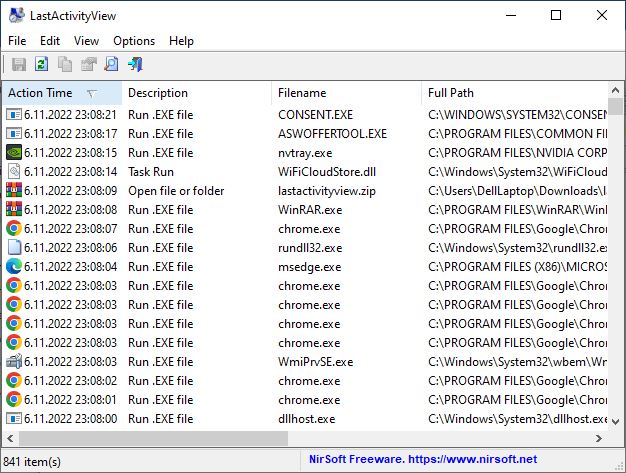Click the green Refresh toolbar icon
Viewport: 626px width, 473px height.
point(42,64)
